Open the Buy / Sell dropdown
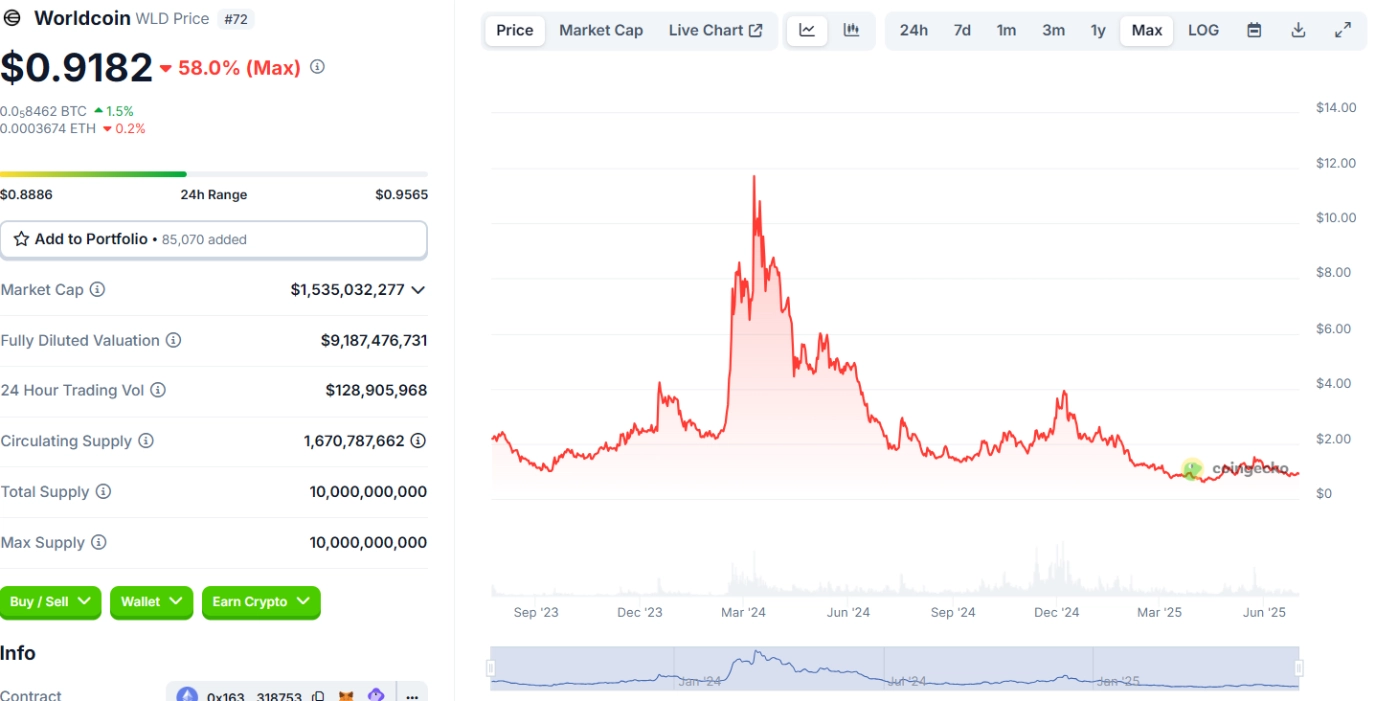Image resolution: width=1376 pixels, height=701 pixels. pyautogui.click(x=50, y=602)
